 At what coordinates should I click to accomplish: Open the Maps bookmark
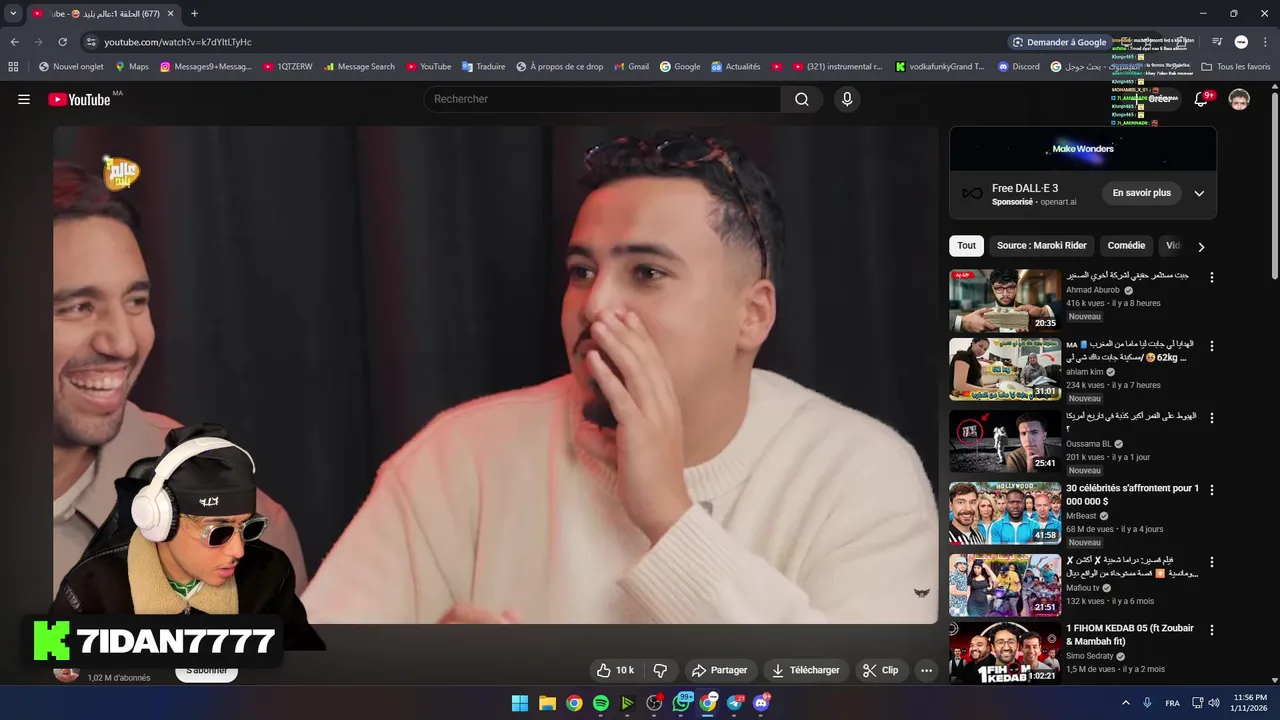point(132,67)
